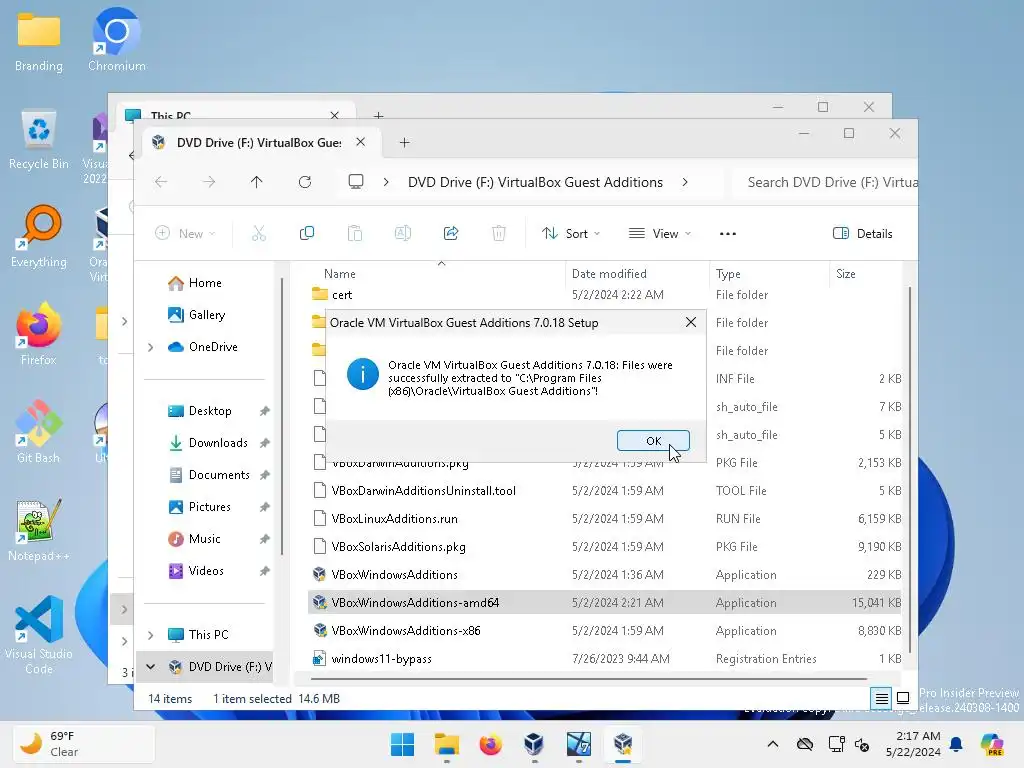The width and height of the screenshot is (1024, 768).
Task: Open the See more ellipsis menu
Action: pos(728,234)
